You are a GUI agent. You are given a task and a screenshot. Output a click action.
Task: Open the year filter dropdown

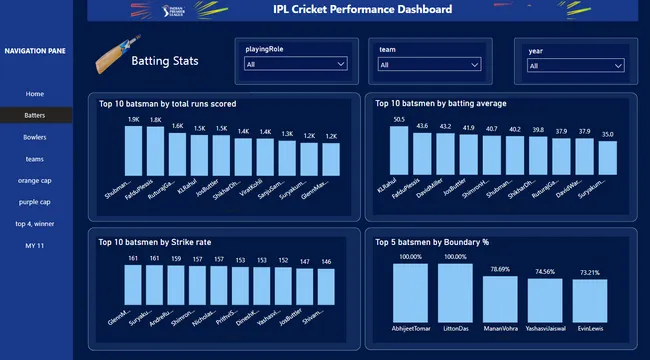tap(576, 66)
